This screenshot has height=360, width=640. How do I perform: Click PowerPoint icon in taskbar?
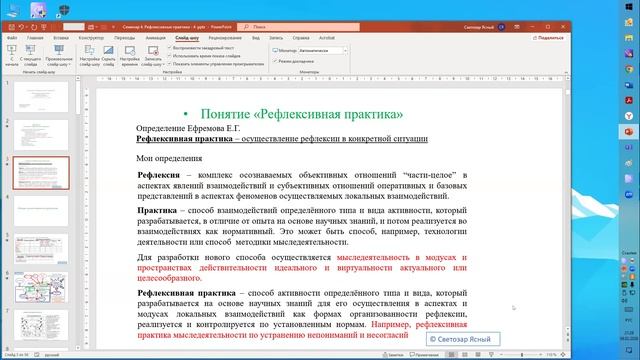[x=629, y=132]
